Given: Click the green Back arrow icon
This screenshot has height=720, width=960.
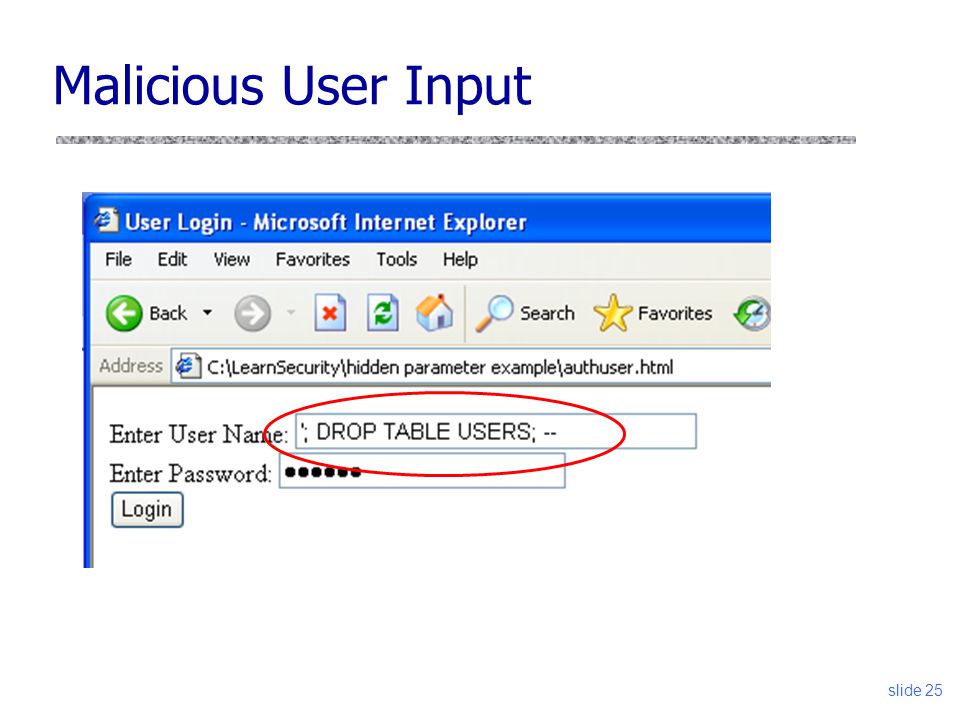Looking at the screenshot, I should (x=124, y=313).
